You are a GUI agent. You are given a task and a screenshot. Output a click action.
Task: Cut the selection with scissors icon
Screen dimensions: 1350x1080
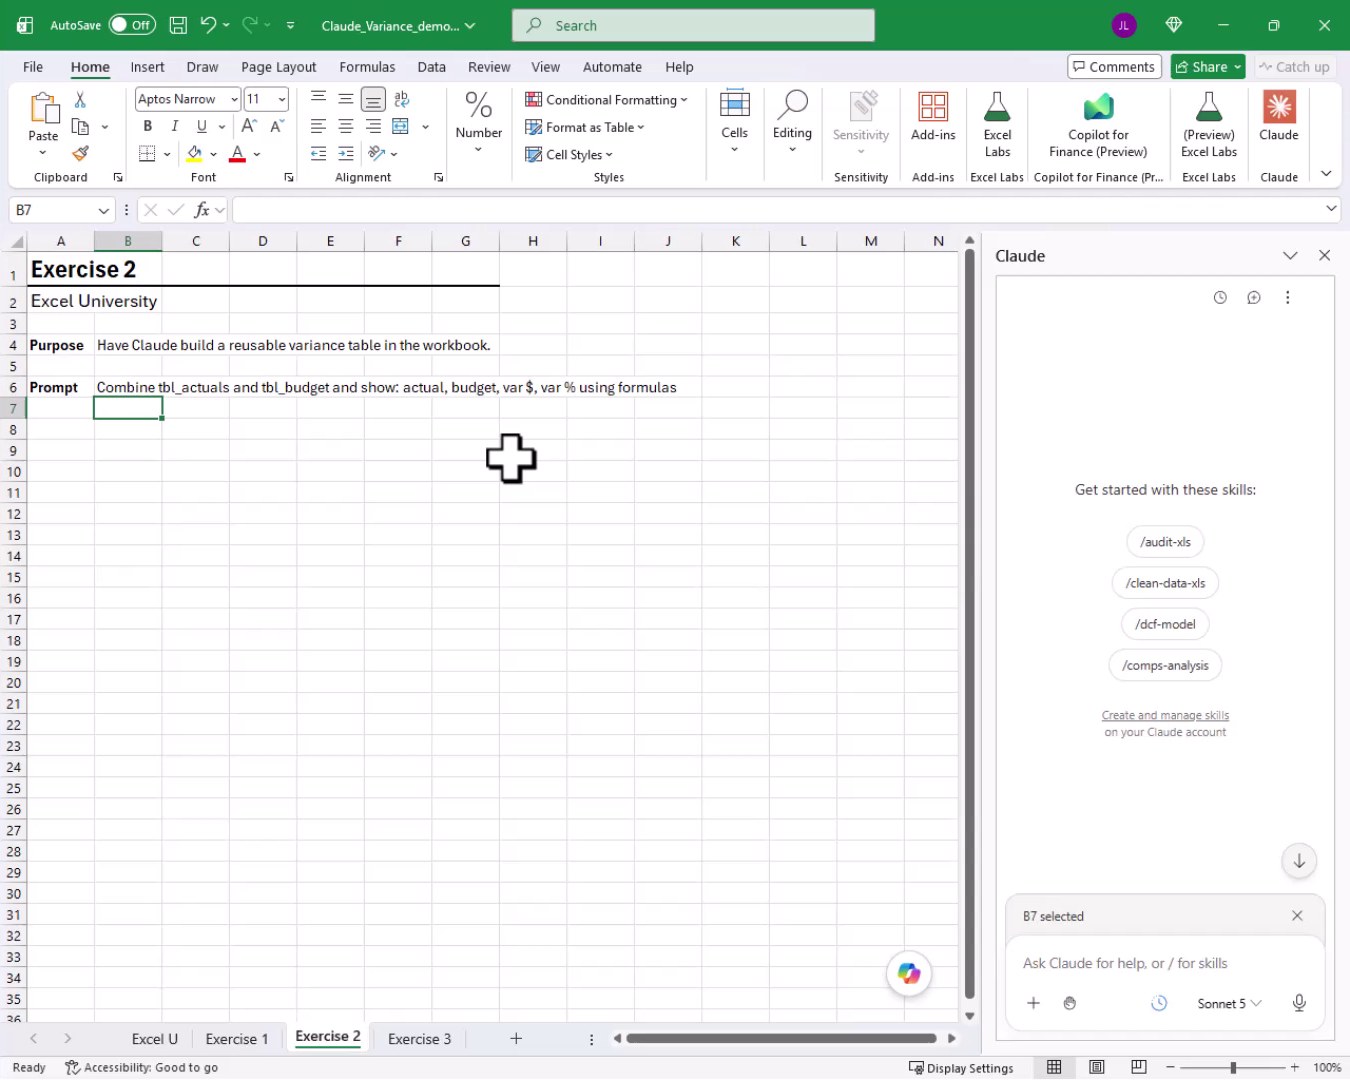point(80,100)
